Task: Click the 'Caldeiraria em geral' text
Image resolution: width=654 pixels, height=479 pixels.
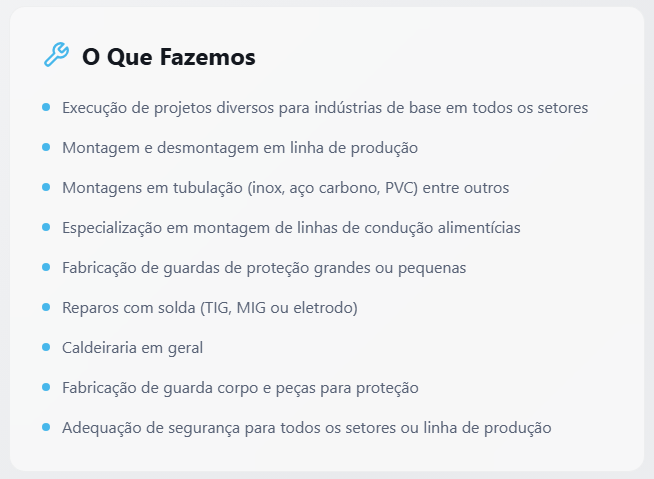Action: pyautogui.click(x=132, y=348)
